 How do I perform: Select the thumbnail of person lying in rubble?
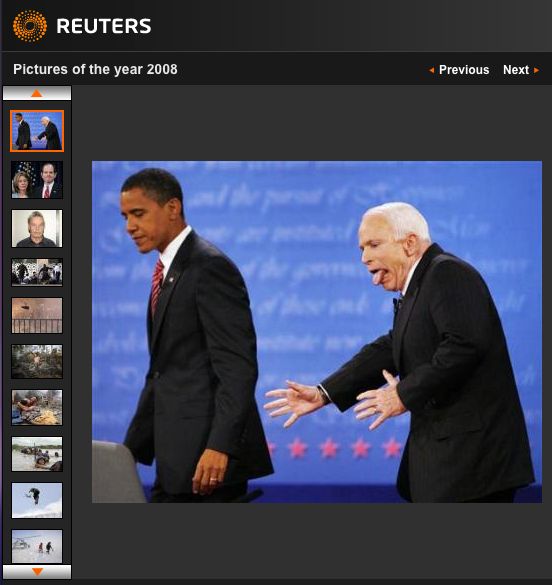[x=37, y=407]
